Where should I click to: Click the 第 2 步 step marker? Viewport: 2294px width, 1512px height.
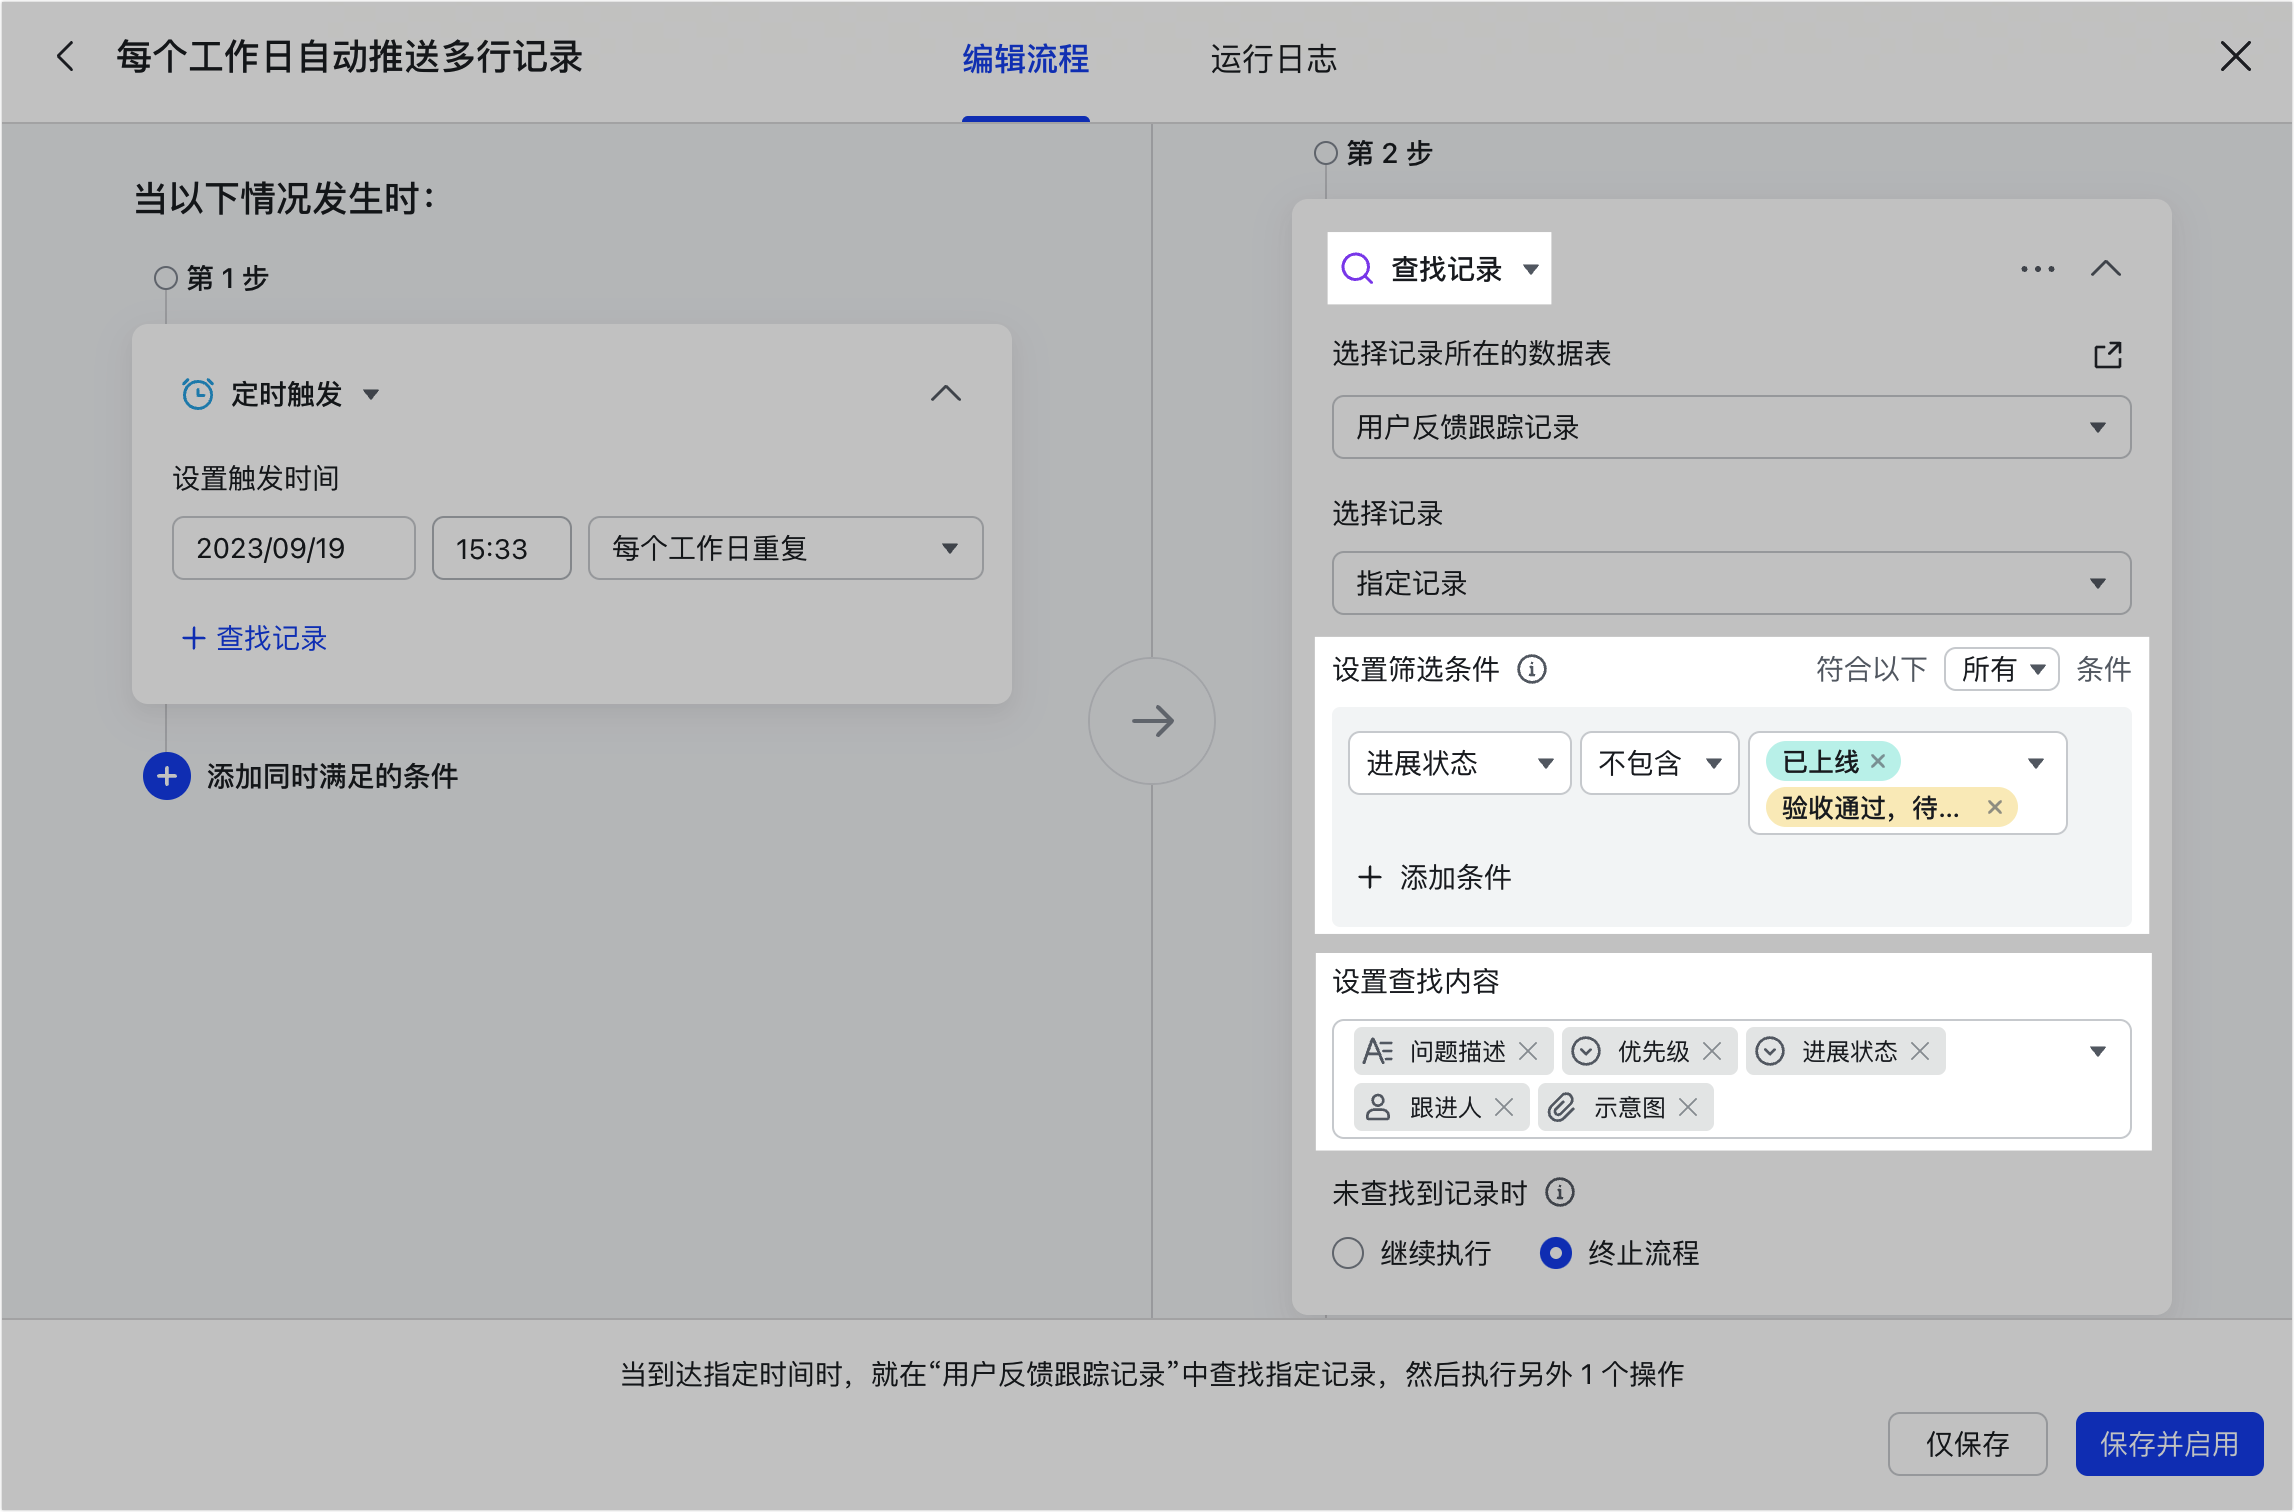coord(1326,153)
